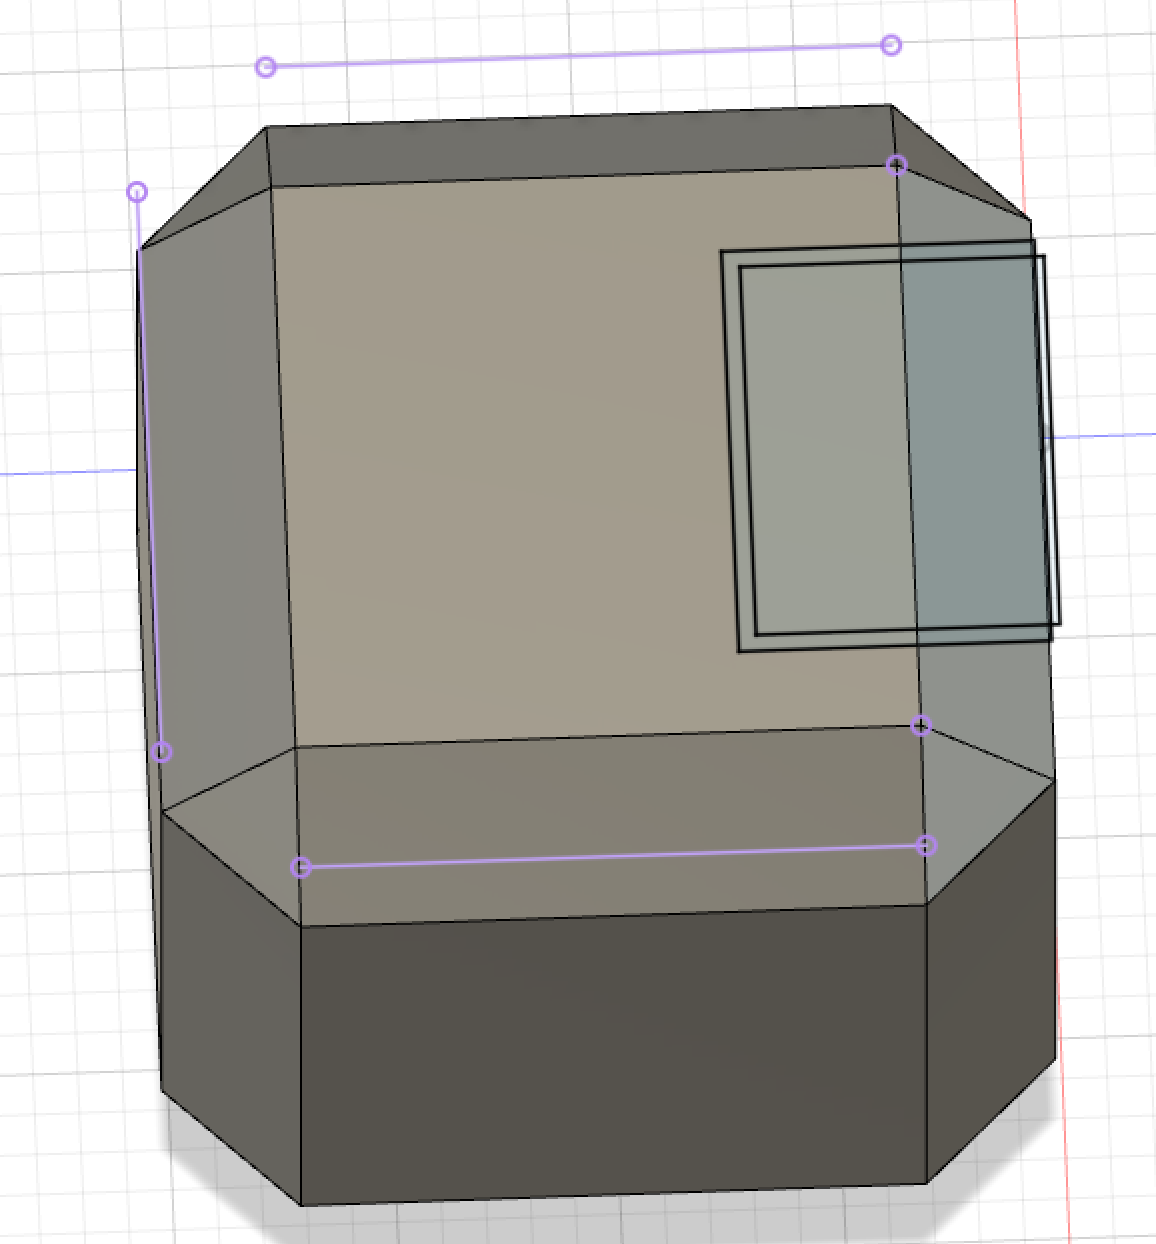1156x1244 pixels.
Task: Select the sketch point at lower line's left end
Action: point(299,868)
